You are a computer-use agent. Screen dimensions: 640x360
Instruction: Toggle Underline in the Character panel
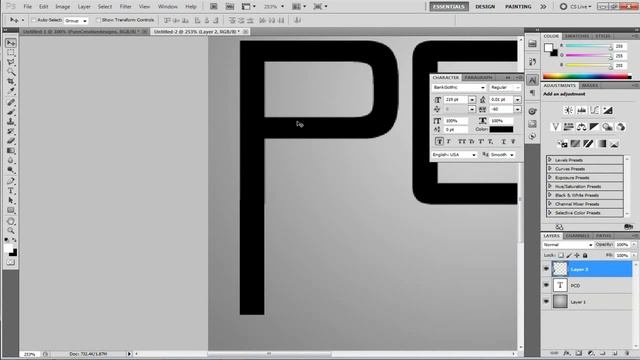(504, 141)
